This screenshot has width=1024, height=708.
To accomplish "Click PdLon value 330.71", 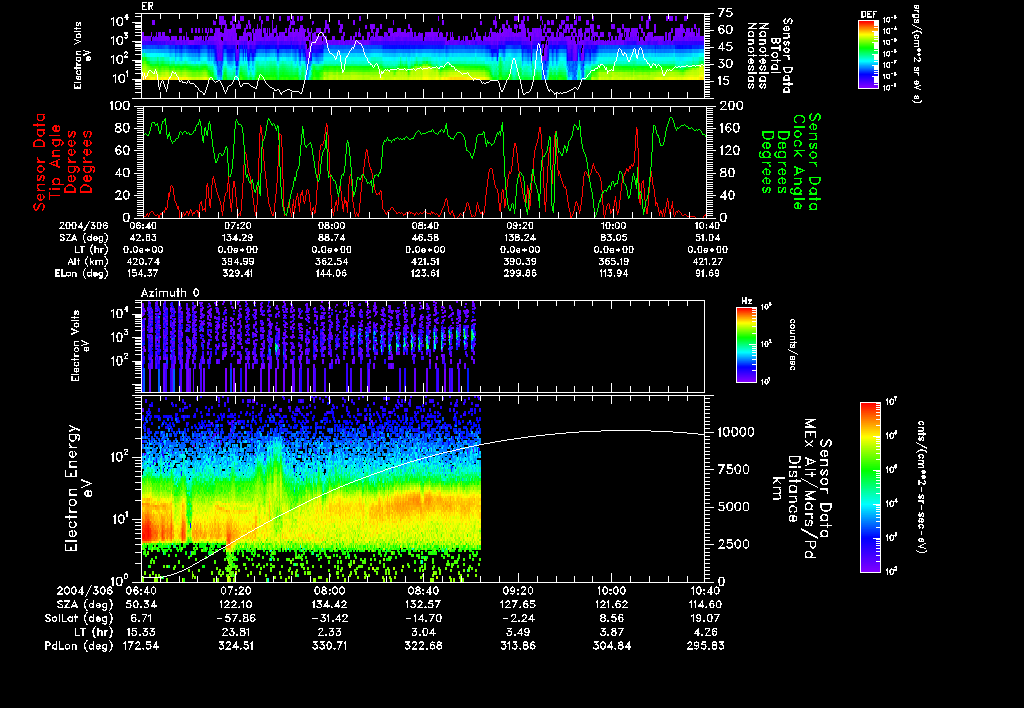I will pos(330,646).
